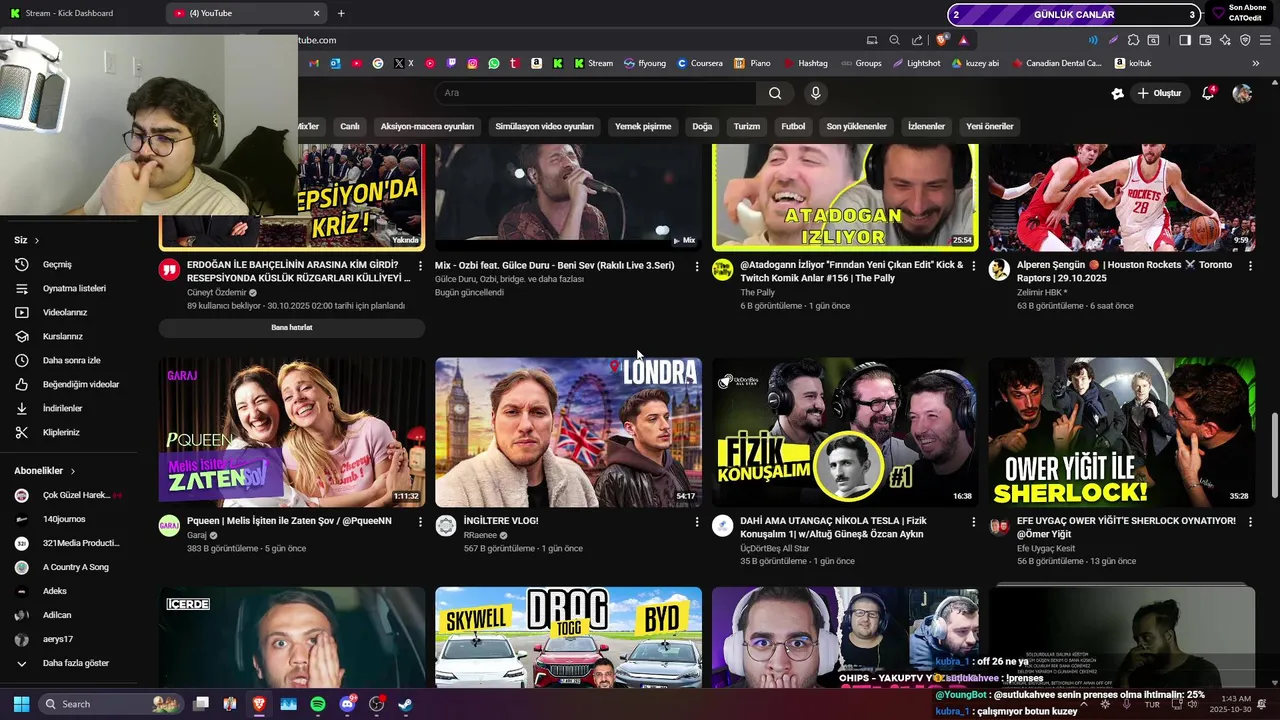Image resolution: width=1280 pixels, height=720 pixels.
Task: Open options menu for İNGİLTERE VLOG! video
Action: (697, 522)
